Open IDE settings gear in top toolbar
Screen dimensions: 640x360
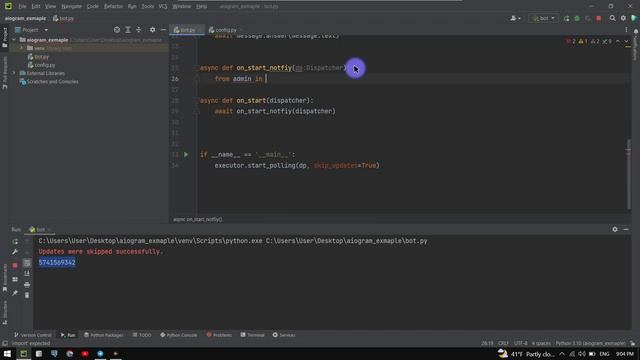(623, 18)
